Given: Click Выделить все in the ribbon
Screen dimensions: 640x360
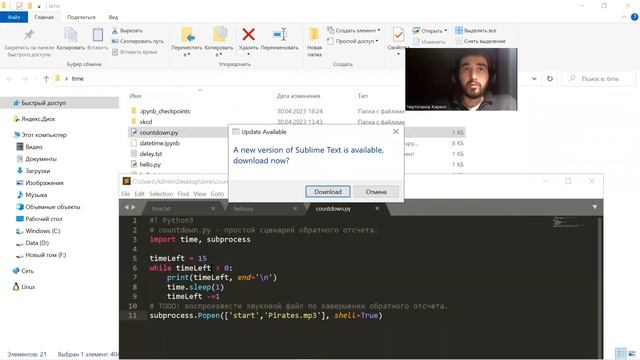Looking at the screenshot, I should 476,31.
